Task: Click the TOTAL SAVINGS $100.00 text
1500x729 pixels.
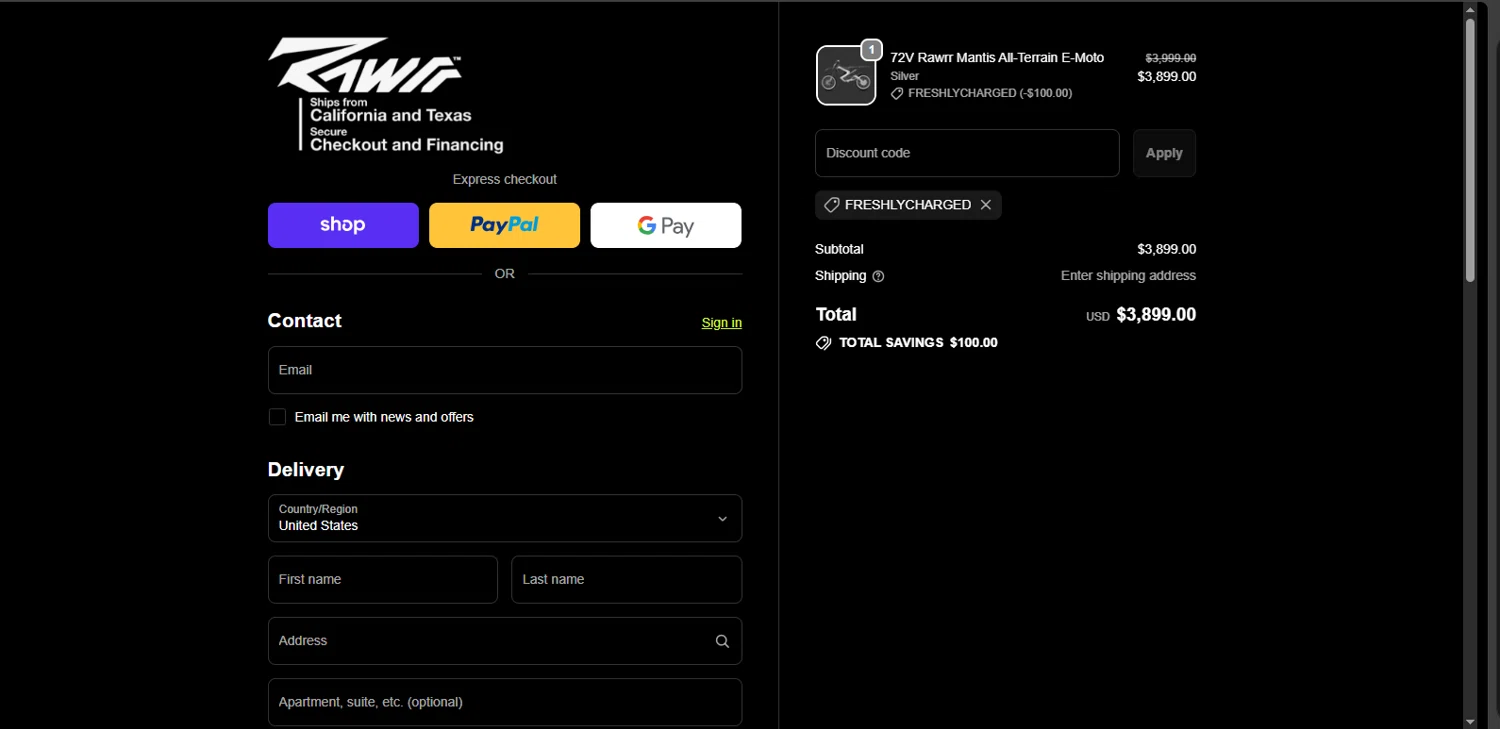Action: tap(918, 343)
